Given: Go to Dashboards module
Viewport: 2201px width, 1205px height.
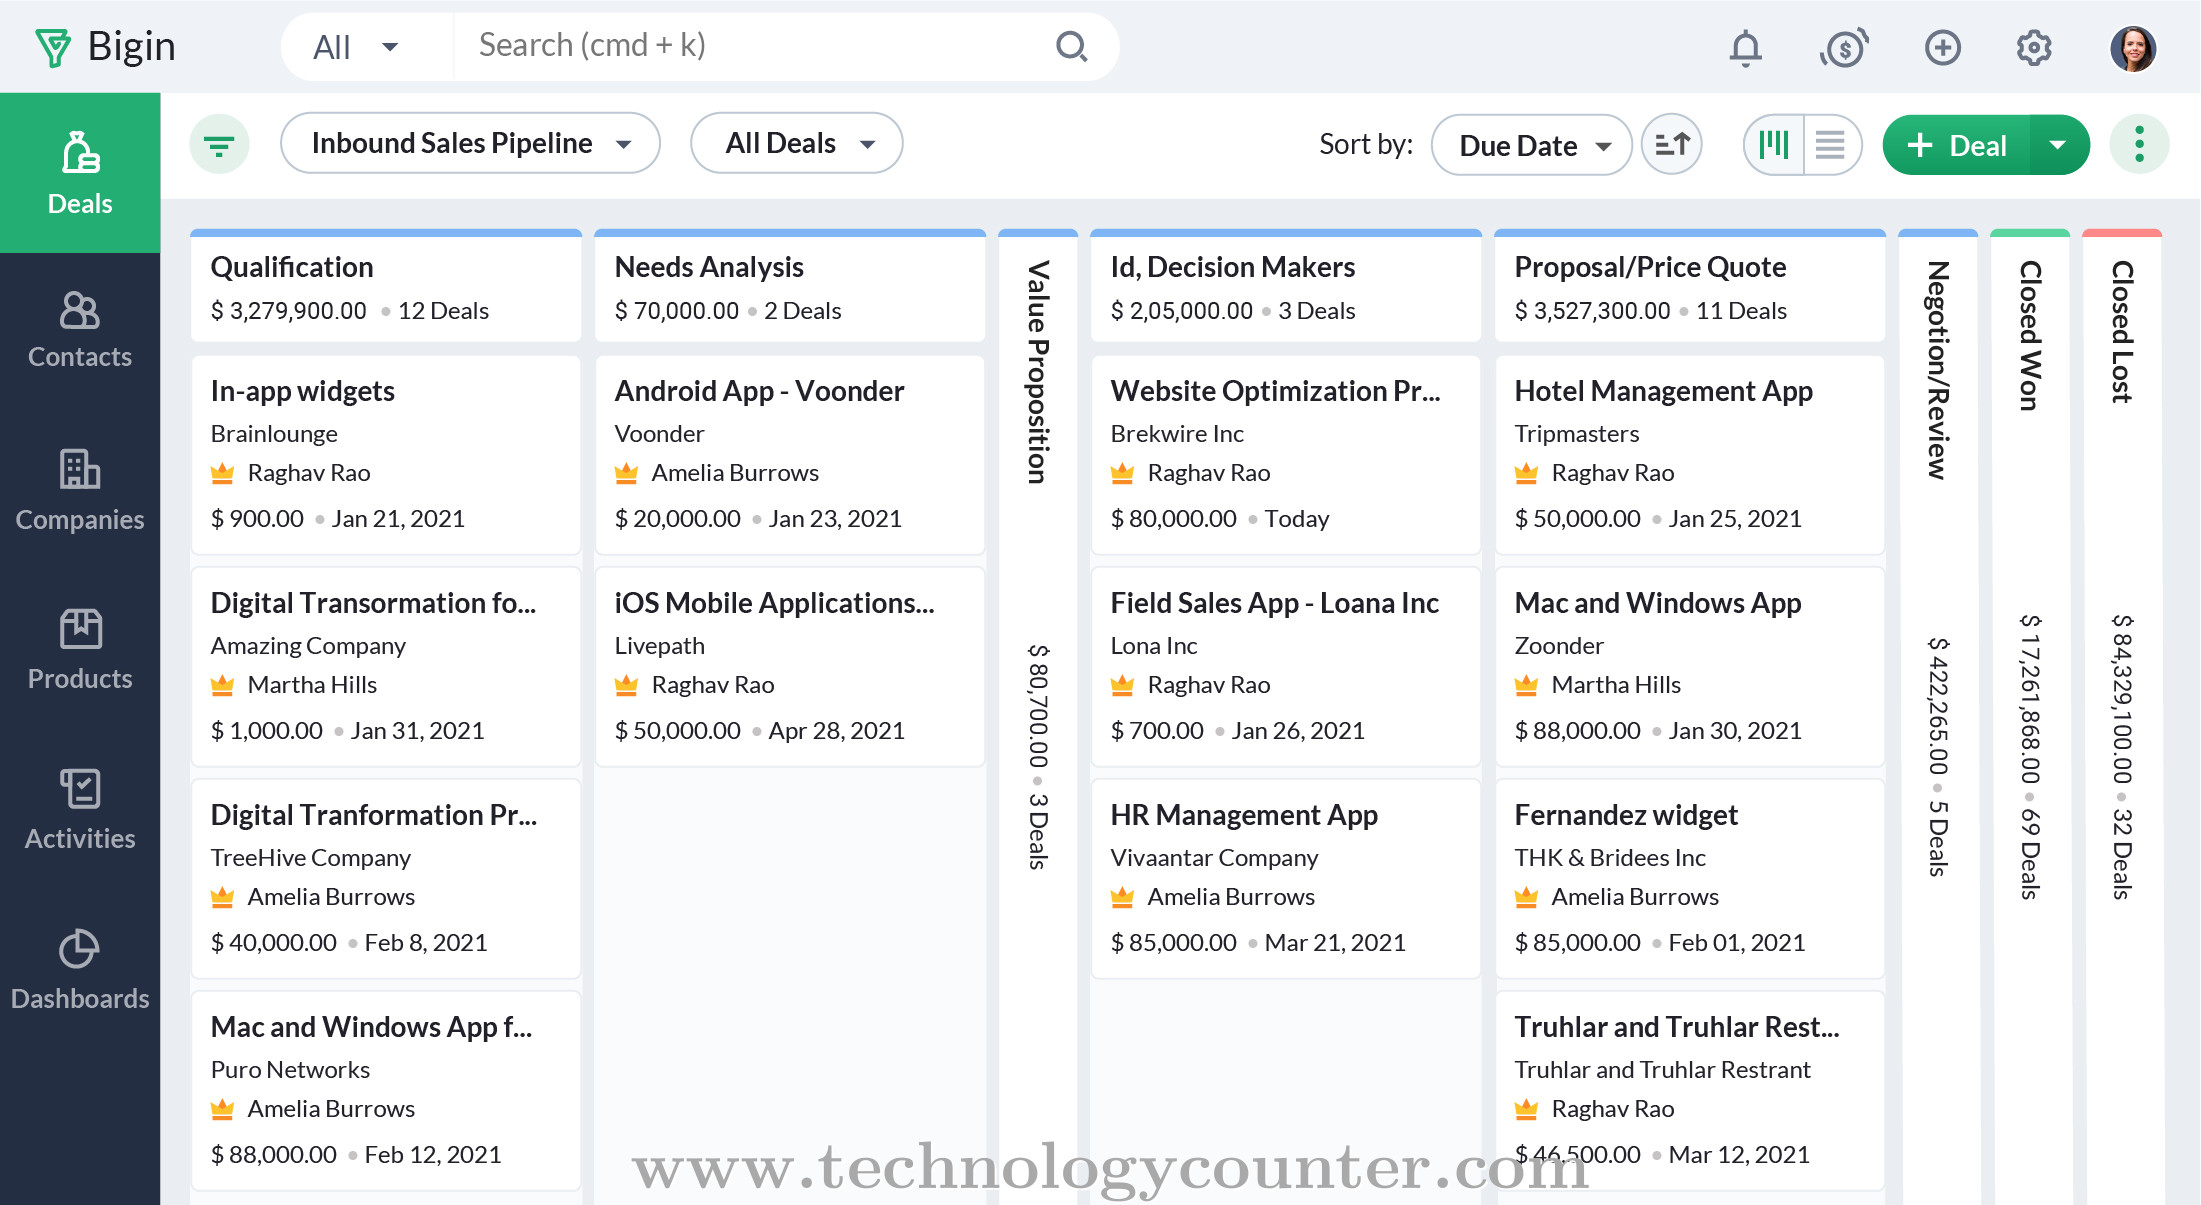Looking at the screenshot, I should point(80,970).
